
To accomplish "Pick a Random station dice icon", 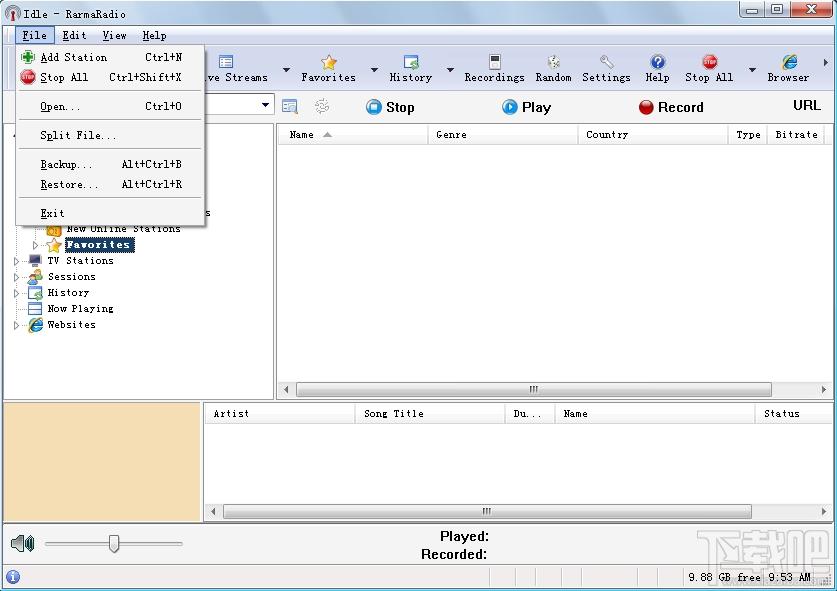I will (x=554, y=62).
